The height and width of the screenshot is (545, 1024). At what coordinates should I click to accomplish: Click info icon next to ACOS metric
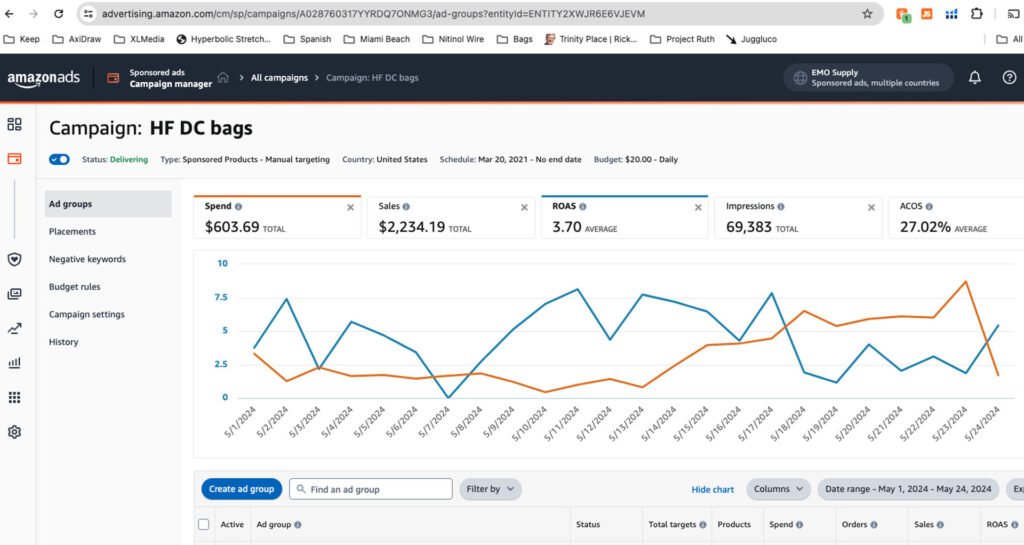[929, 206]
